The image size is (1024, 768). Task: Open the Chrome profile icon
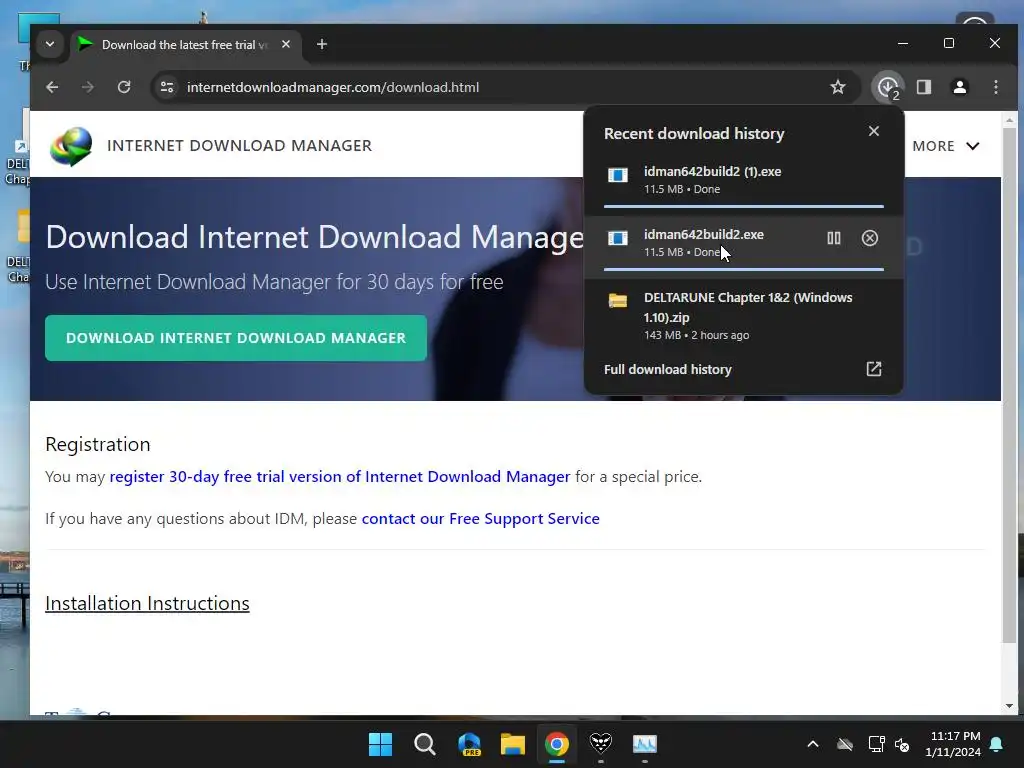pyautogui.click(x=959, y=87)
